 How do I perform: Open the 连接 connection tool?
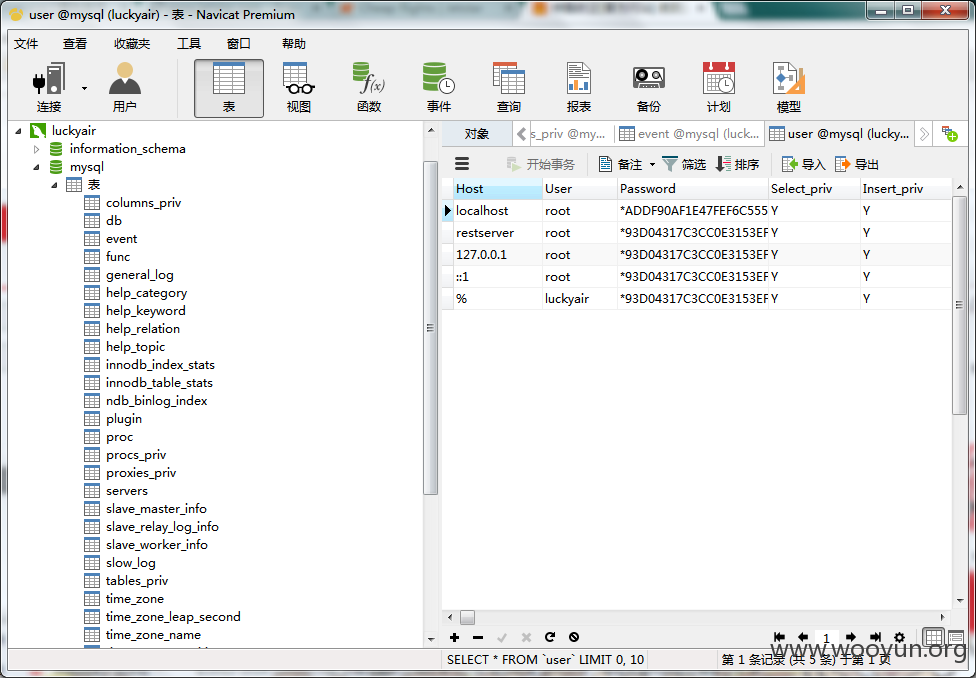point(49,88)
